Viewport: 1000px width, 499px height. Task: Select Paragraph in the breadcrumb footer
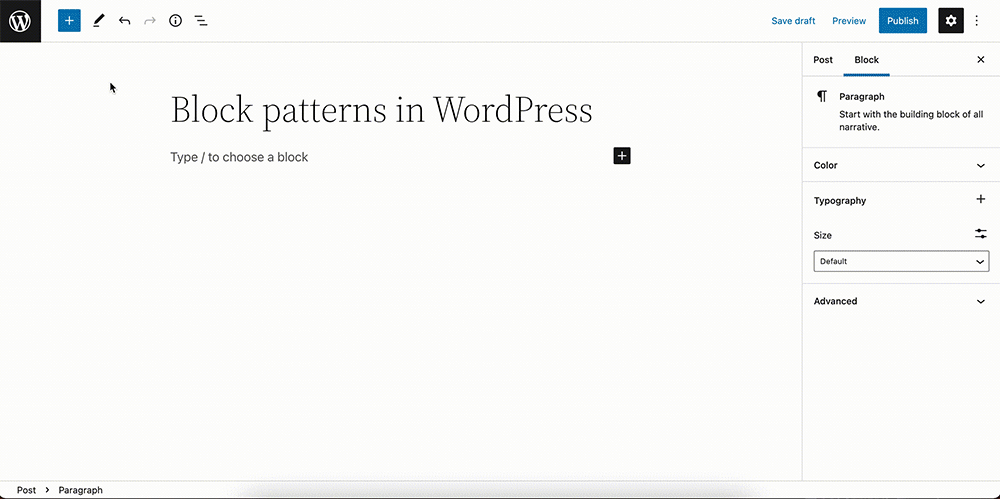tap(80, 490)
